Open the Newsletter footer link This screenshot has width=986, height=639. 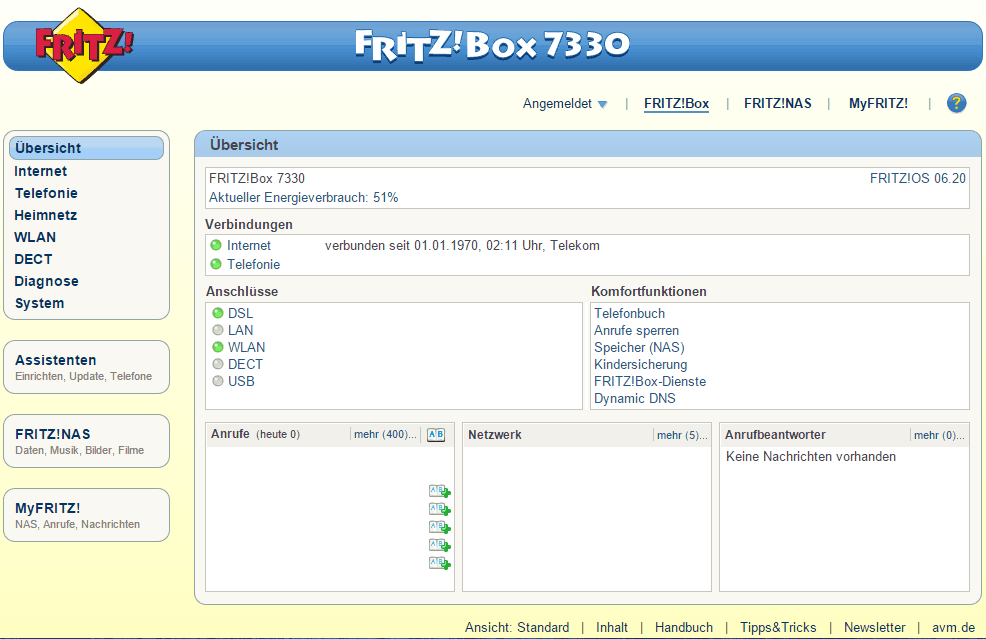click(875, 627)
